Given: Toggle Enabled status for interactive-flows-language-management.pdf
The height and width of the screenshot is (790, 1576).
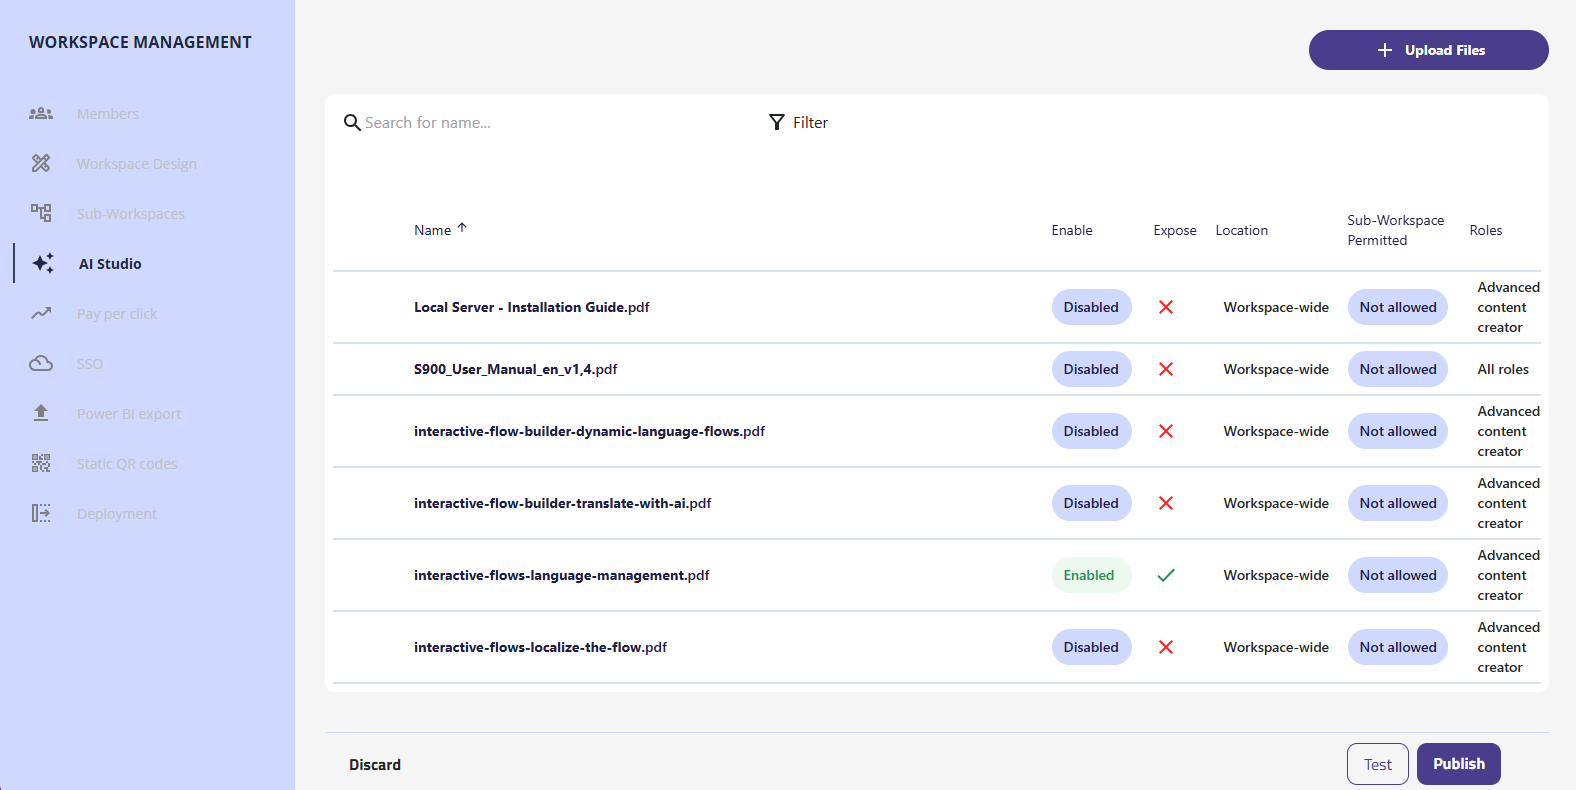Looking at the screenshot, I should pos(1089,575).
